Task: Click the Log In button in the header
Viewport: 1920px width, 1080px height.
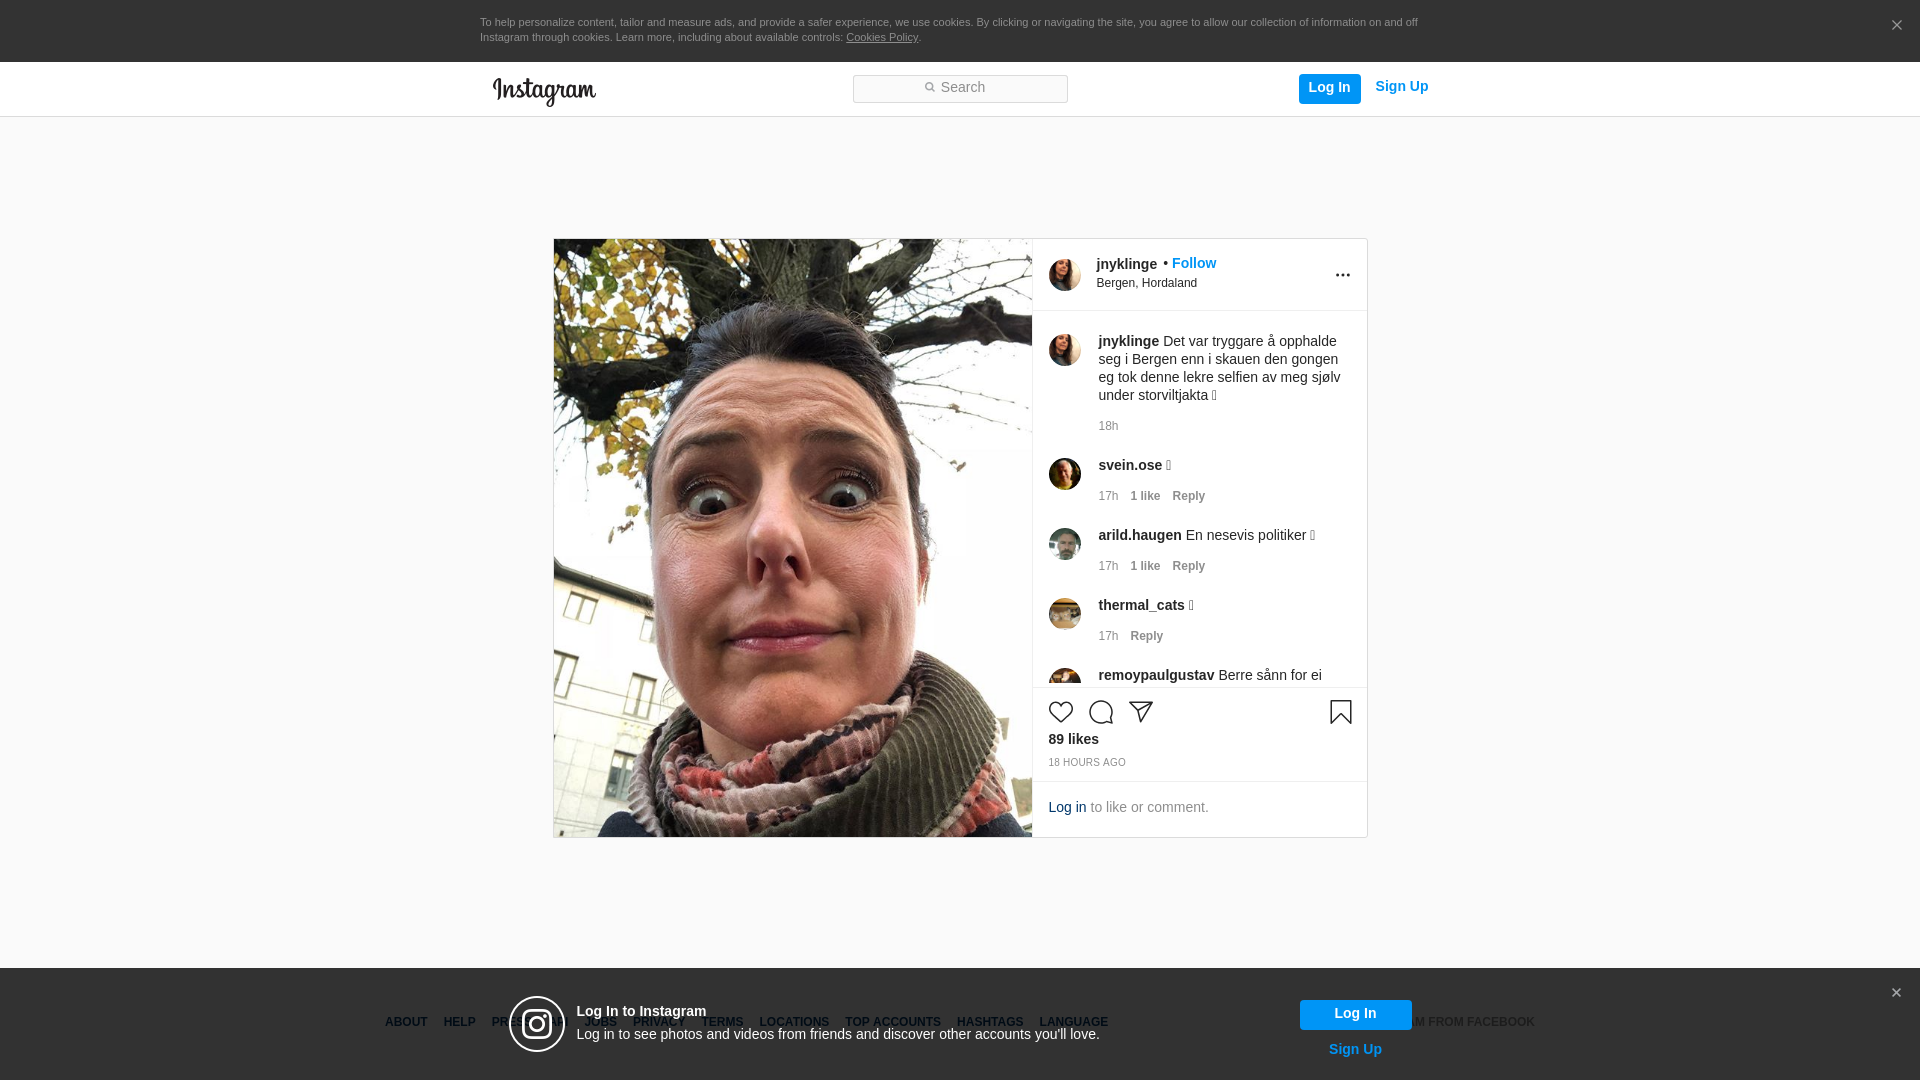Action: [x=1329, y=88]
